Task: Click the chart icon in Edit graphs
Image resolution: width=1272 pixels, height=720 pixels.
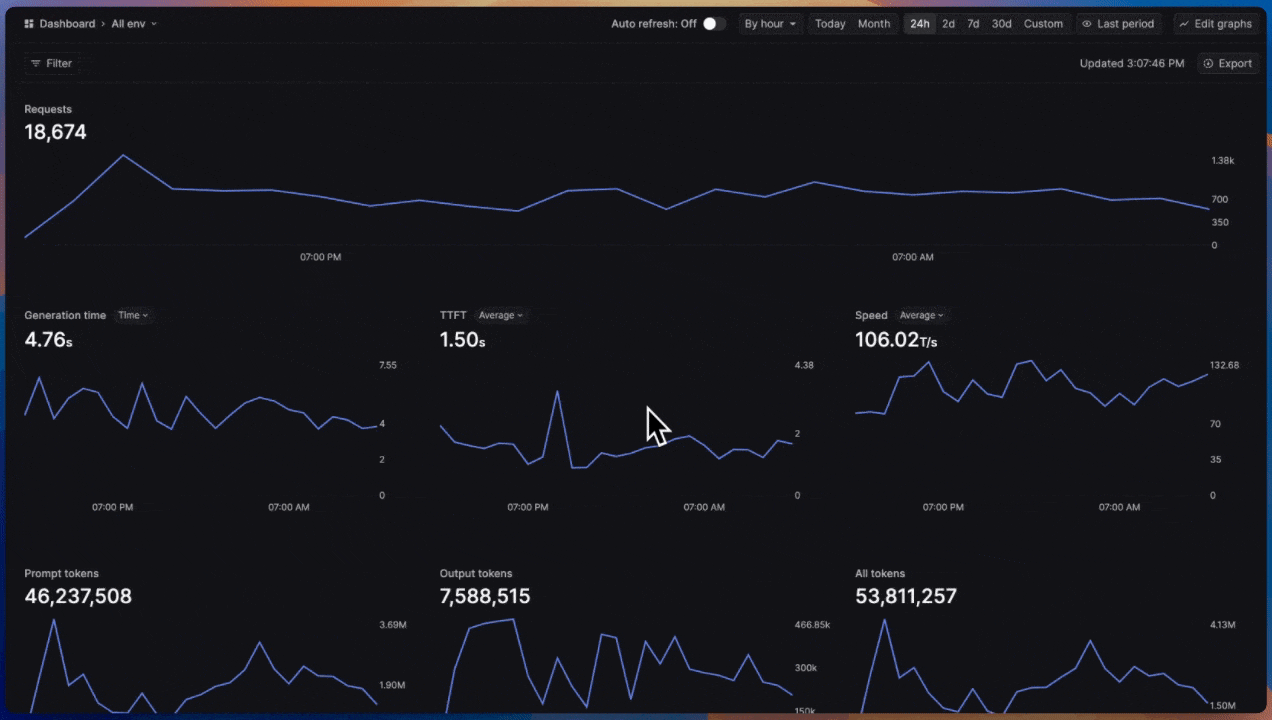Action: coord(1184,24)
